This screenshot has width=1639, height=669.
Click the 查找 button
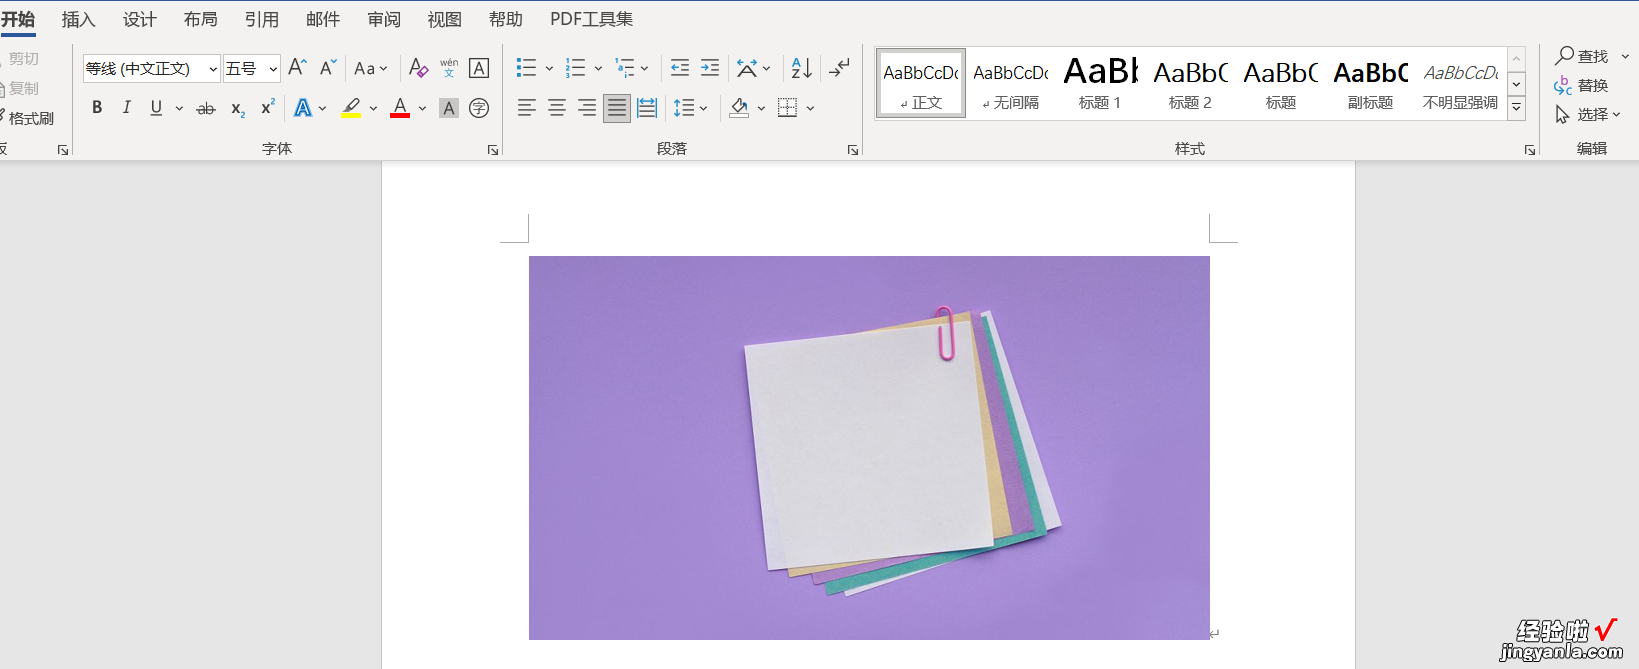click(1582, 56)
